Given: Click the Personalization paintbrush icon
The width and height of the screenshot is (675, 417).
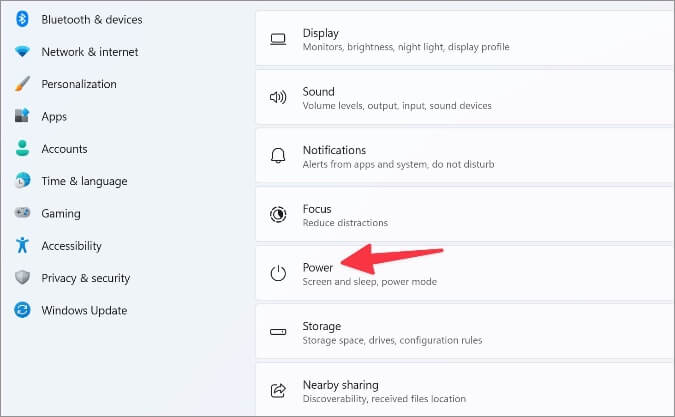Looking at the screenshot, I should pos(22,84).
